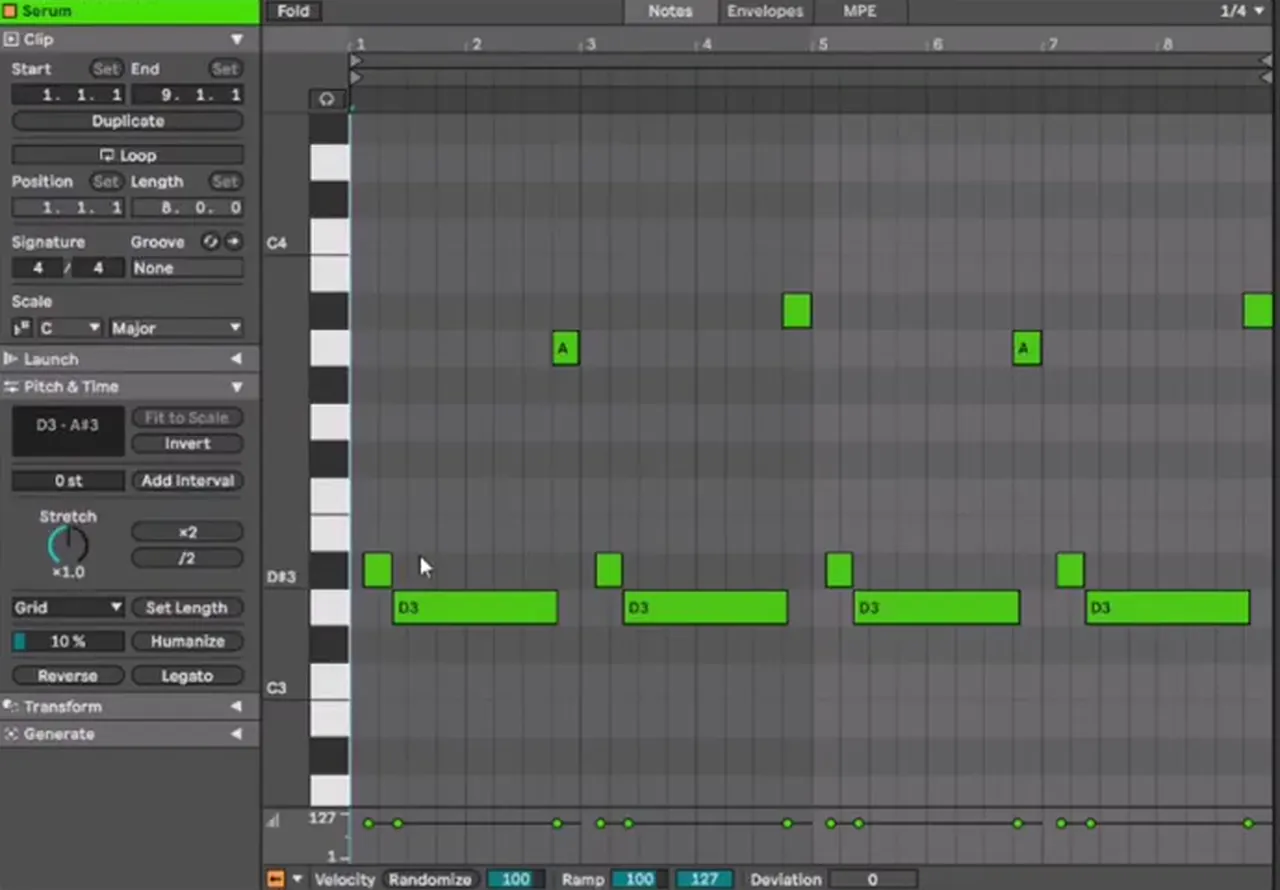Toggle the Fold button
The image size is (1280, 890).
293,11
